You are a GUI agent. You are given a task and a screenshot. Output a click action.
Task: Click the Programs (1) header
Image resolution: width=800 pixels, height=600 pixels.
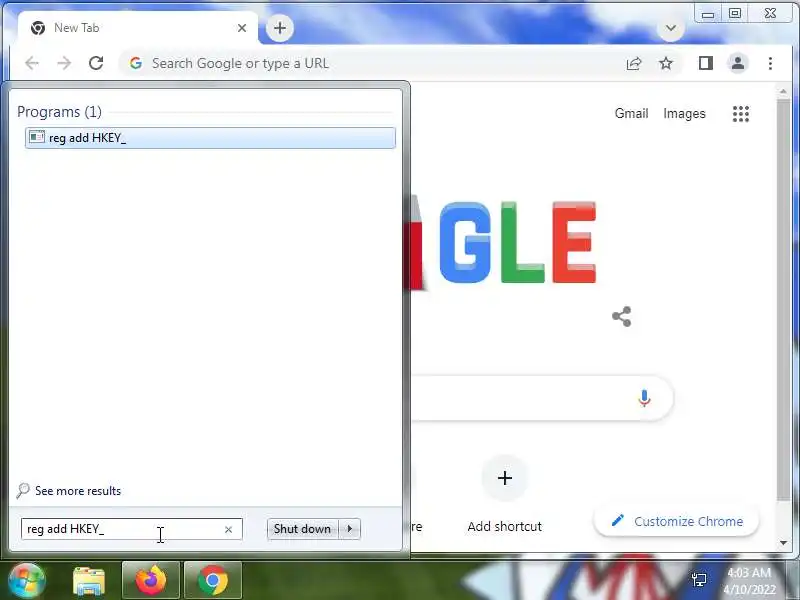point(59,112)
